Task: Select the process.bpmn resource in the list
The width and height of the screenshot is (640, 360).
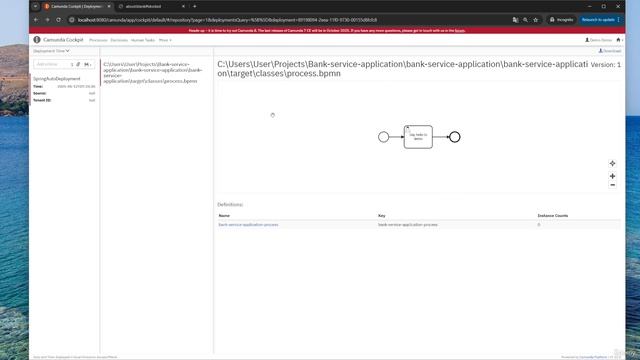Action: coord(153,73)
